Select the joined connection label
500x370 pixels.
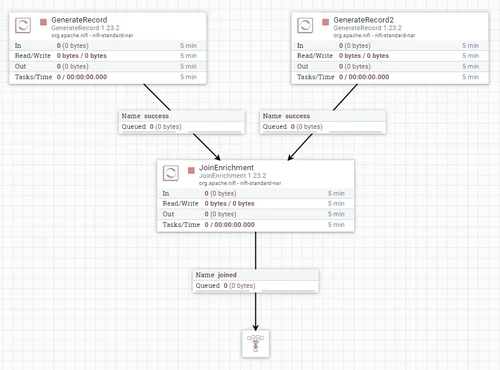255,275
